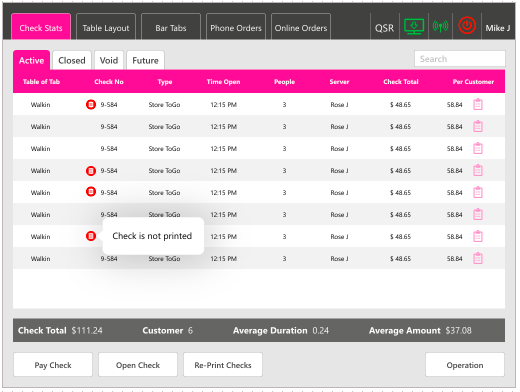Click footer Check Total $111.24 value
520x392 pixels.
tap(87, 330)
